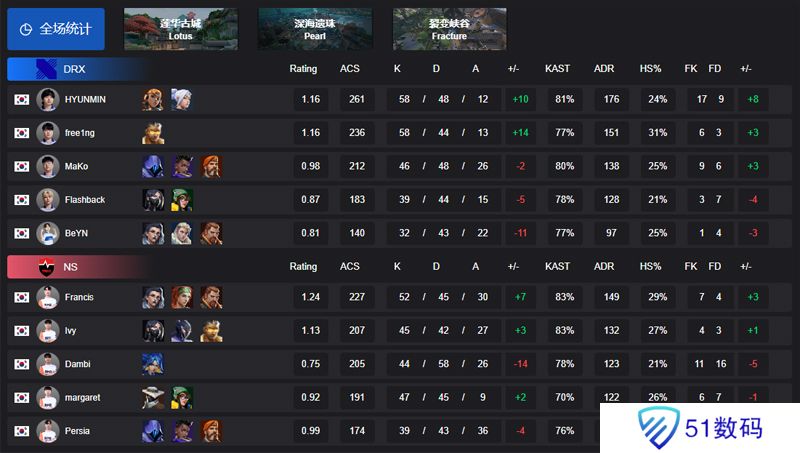
Task: Select the Fracture map tab
Action: pos(449,29)
